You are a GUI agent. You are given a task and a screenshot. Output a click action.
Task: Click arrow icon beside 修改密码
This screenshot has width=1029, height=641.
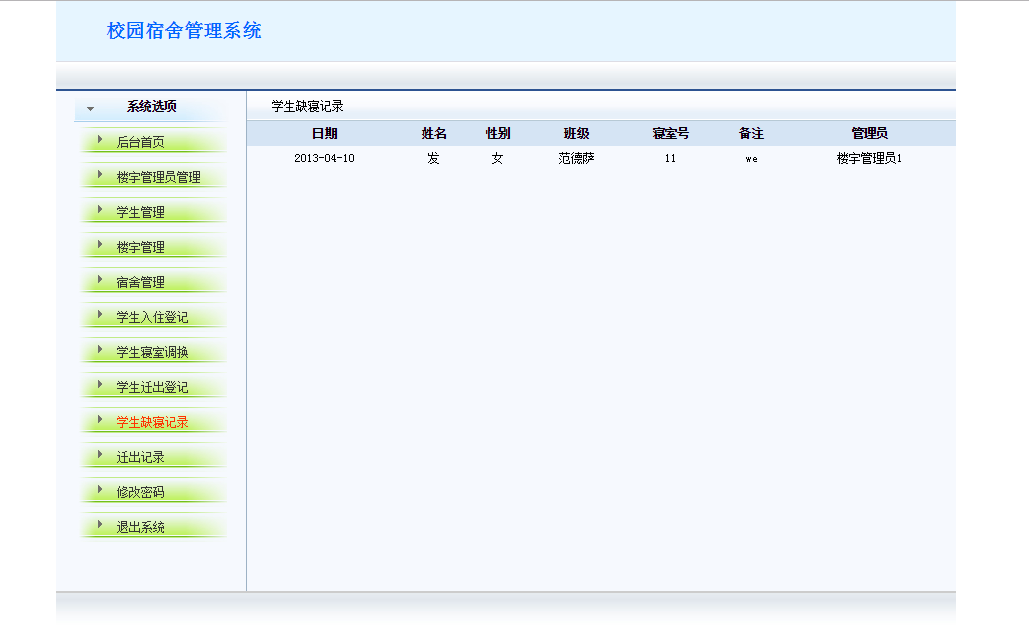click(100, 489)
